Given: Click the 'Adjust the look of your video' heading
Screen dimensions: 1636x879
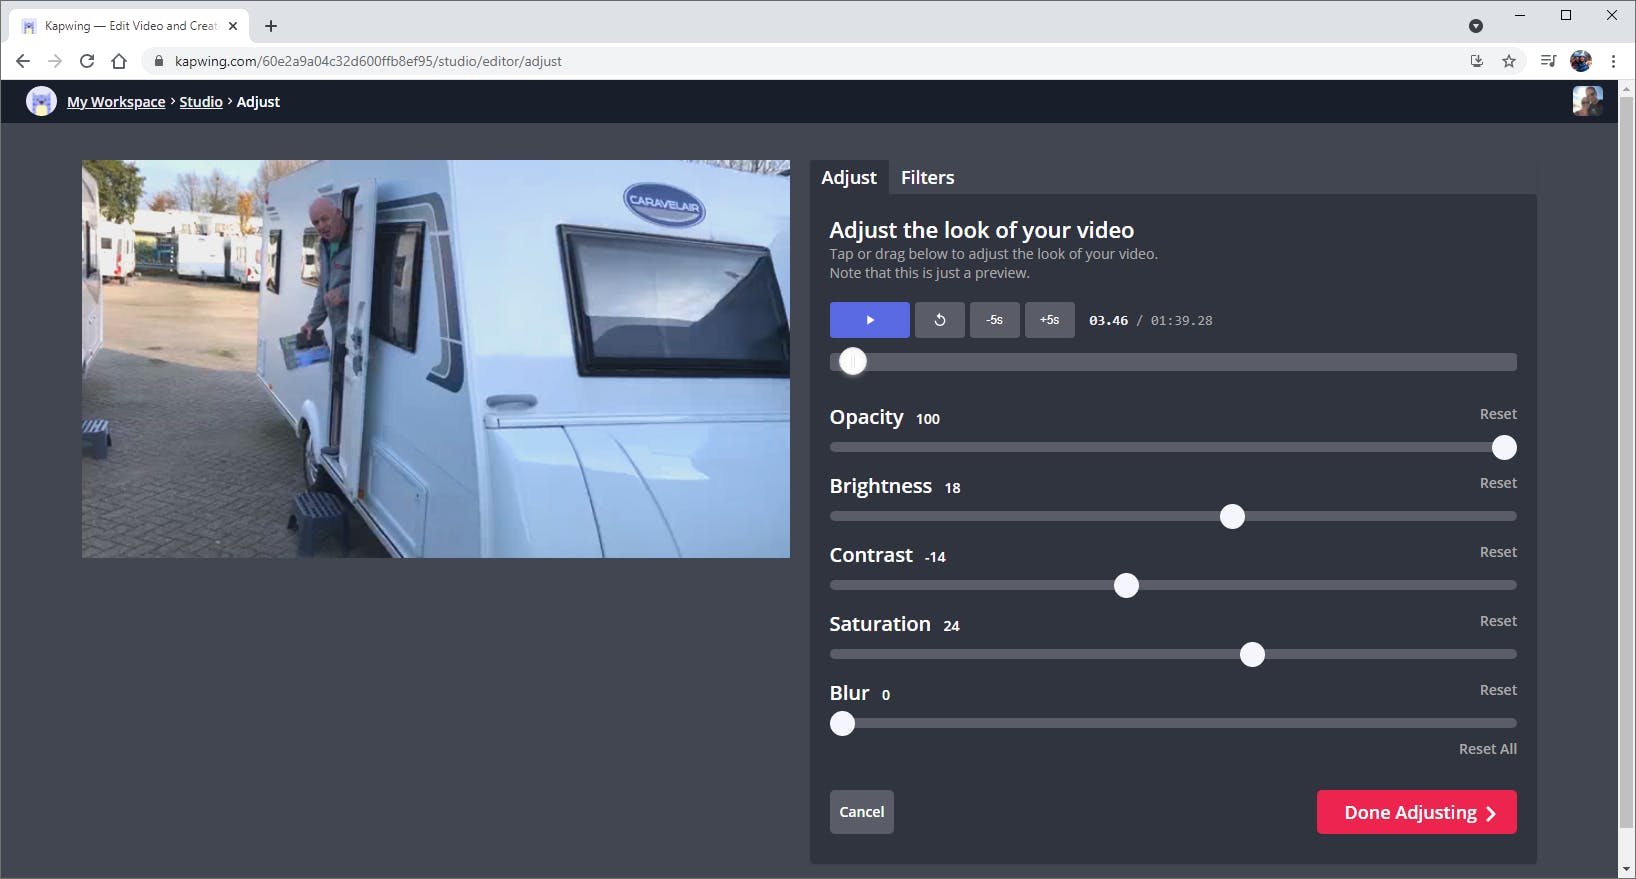Looking at the screenshot, I should pyautogui.click(x=982, y=230).
